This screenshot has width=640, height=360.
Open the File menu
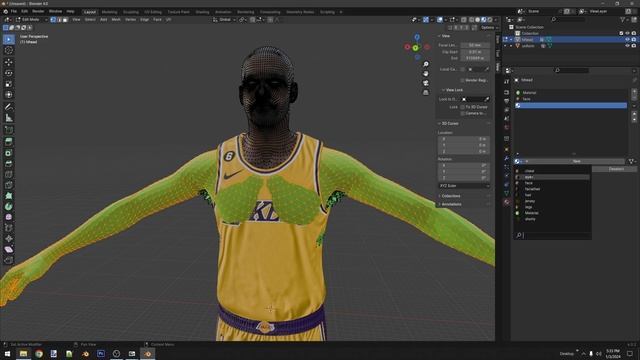click(x=14, y=11)
